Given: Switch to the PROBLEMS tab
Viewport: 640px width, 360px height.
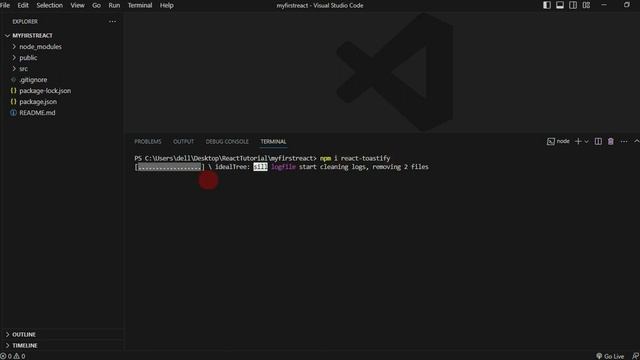Looking at the screenshot, I should [x=148, y=142].
